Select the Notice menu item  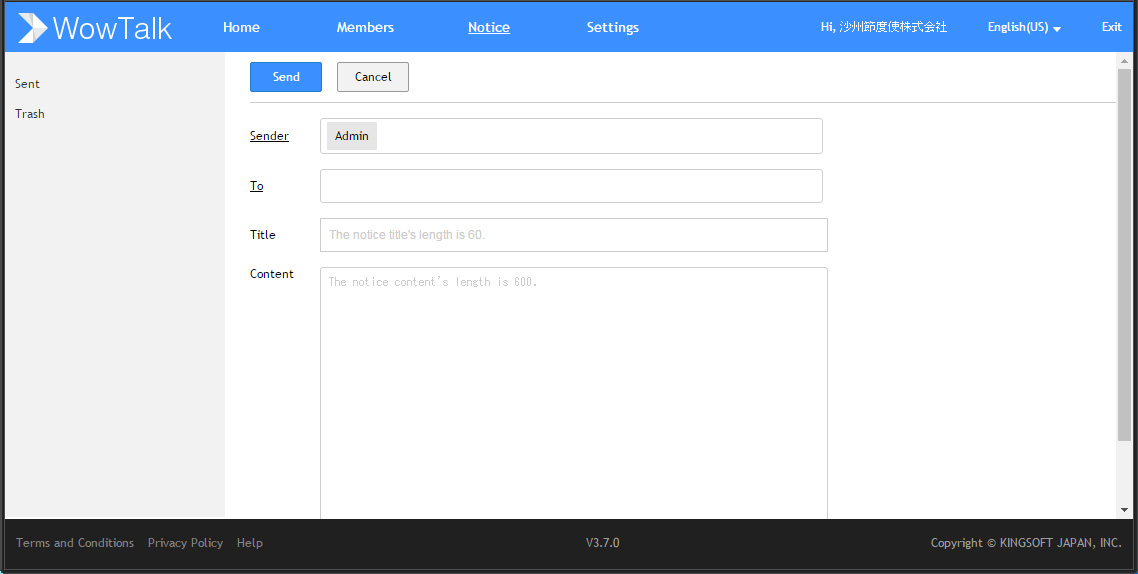(488, 28)
